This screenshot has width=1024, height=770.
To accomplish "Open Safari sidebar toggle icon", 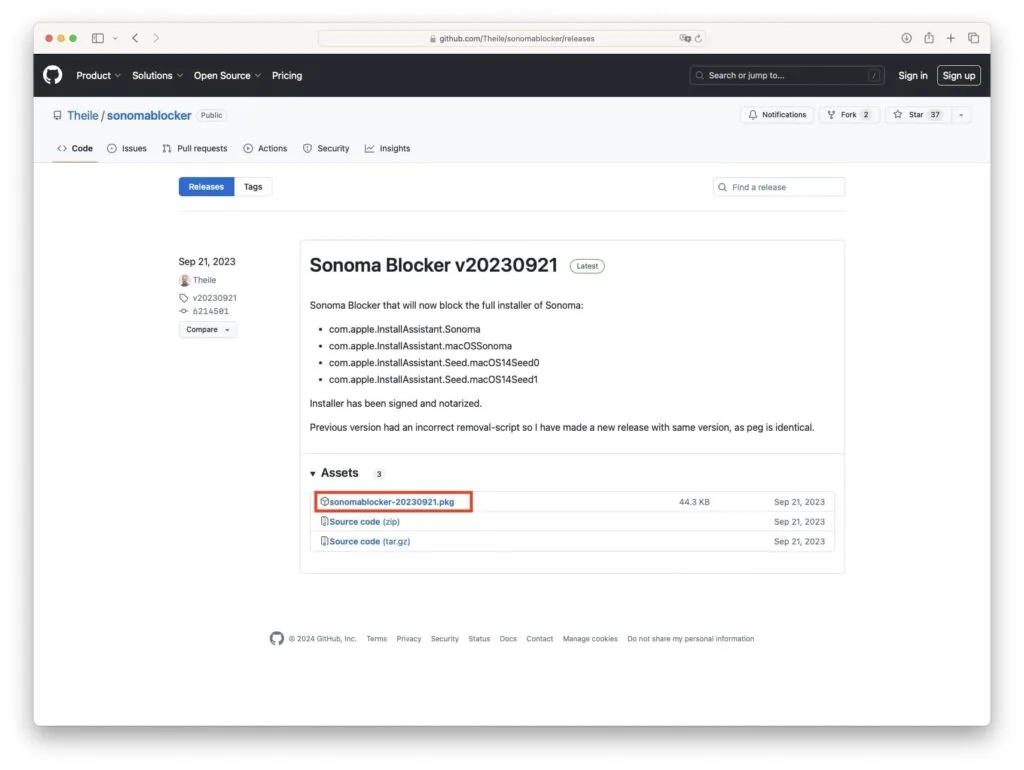I will [x=98, y=38].
